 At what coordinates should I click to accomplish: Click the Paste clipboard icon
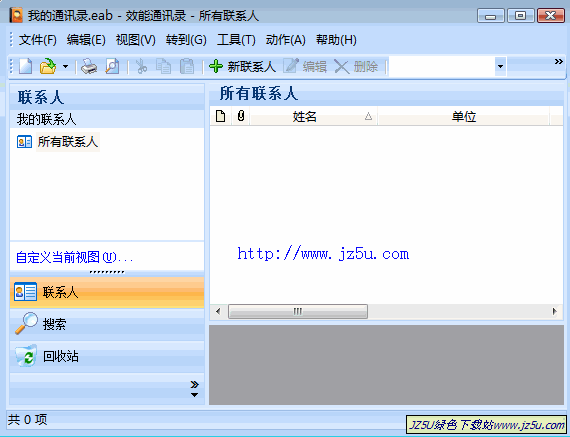(x=187, y=67)
